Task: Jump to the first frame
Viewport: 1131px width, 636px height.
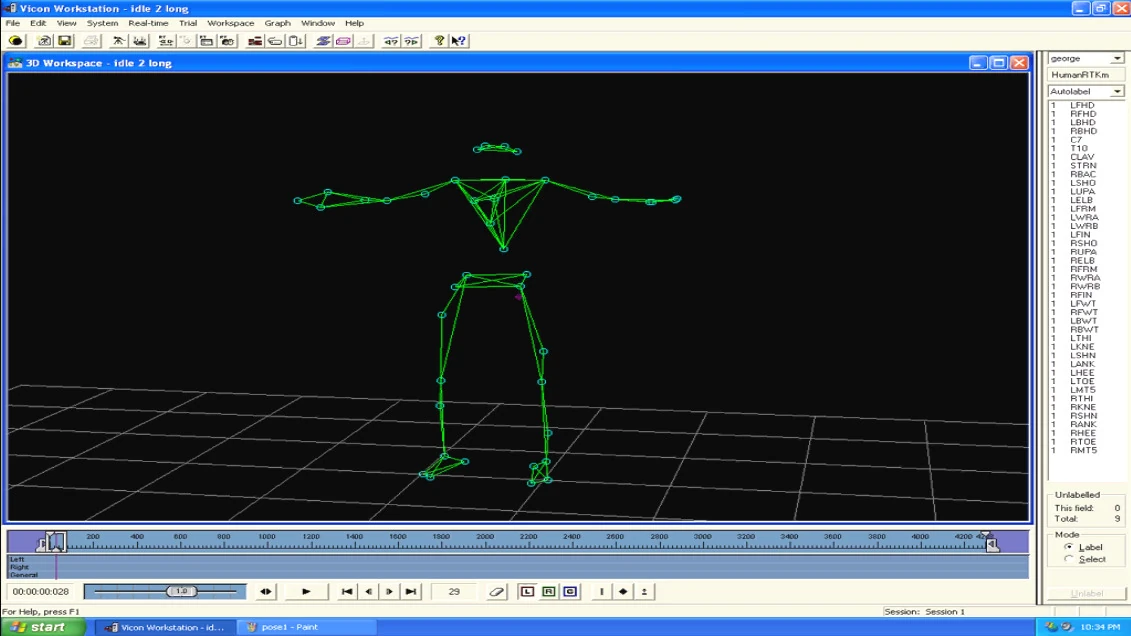Action: (x=347, y=592)
